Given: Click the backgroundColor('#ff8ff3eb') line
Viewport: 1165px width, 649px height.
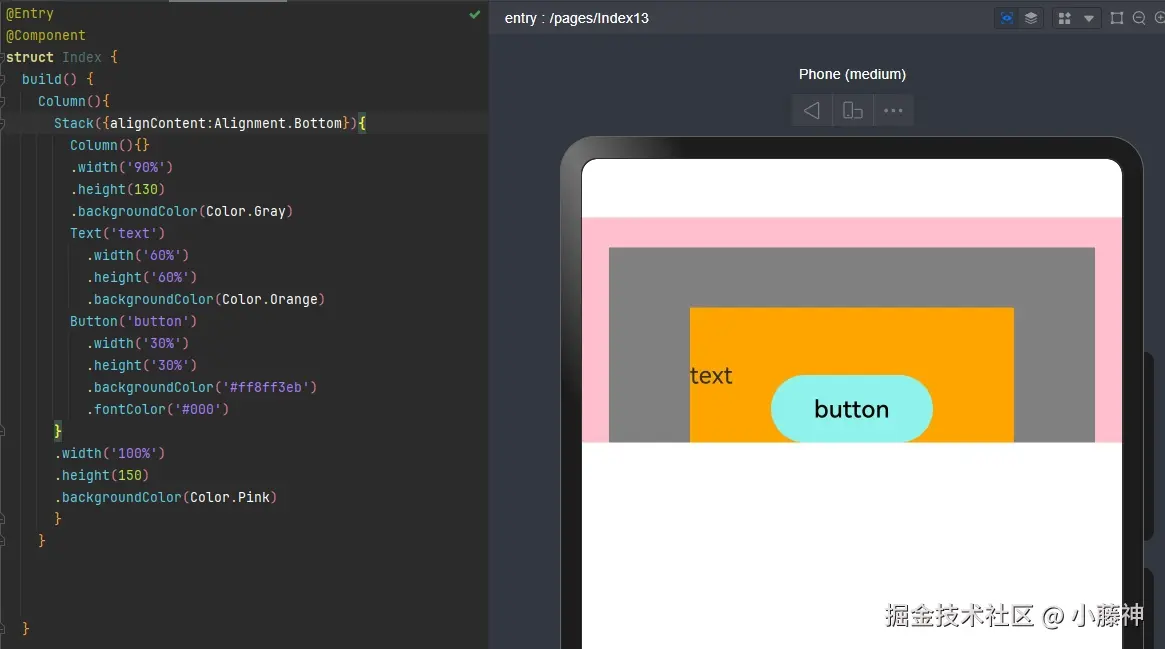Looking at the screenshot, I should [202, 387].
